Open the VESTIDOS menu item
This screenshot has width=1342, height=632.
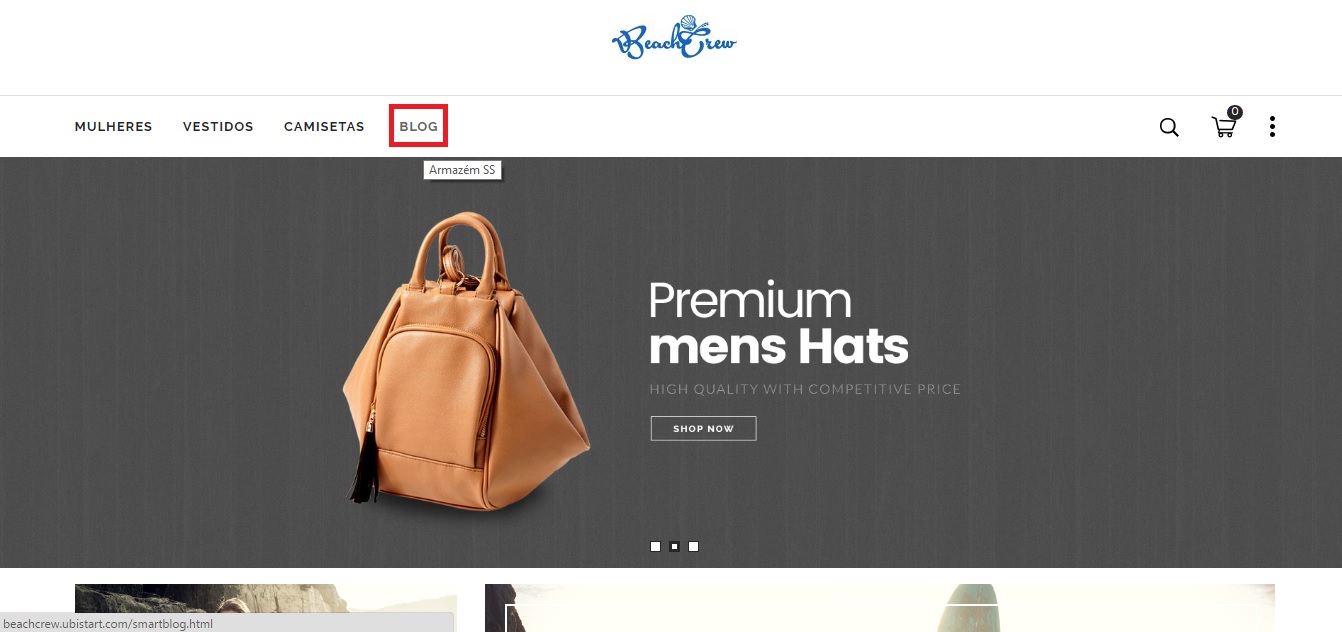(x=218, y=127)
